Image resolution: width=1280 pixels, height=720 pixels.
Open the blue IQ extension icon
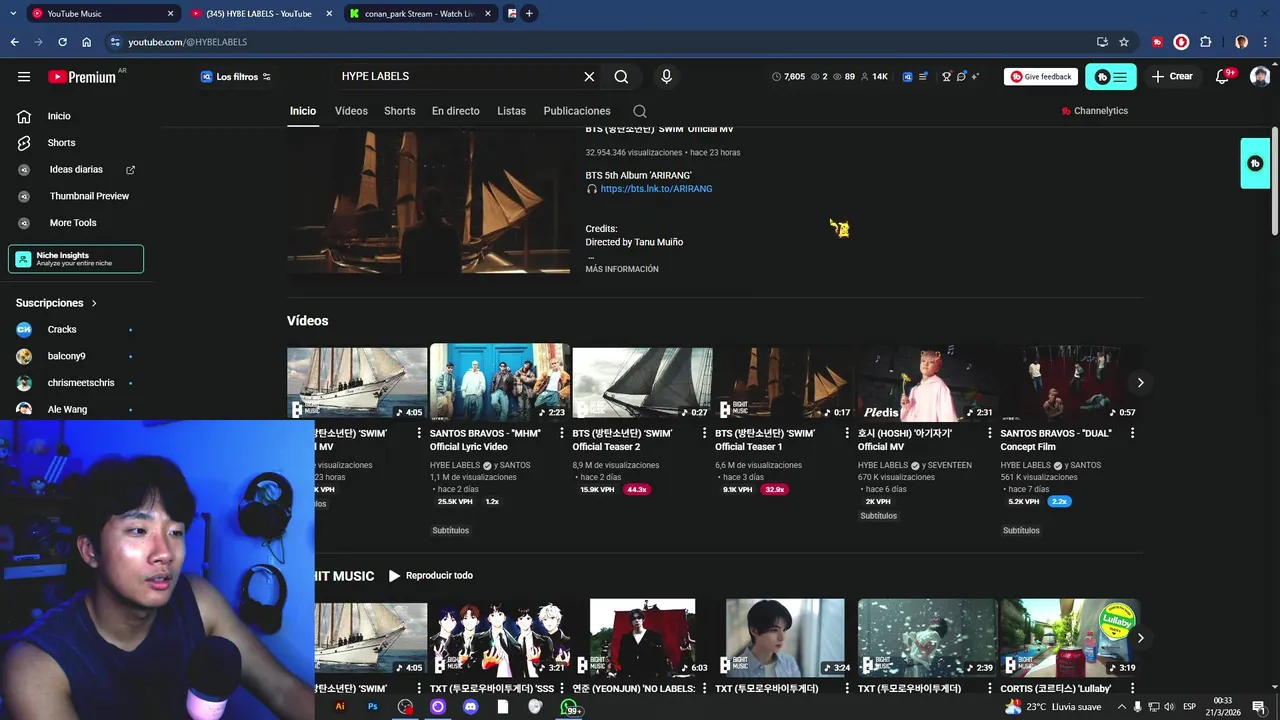(907, 77)
